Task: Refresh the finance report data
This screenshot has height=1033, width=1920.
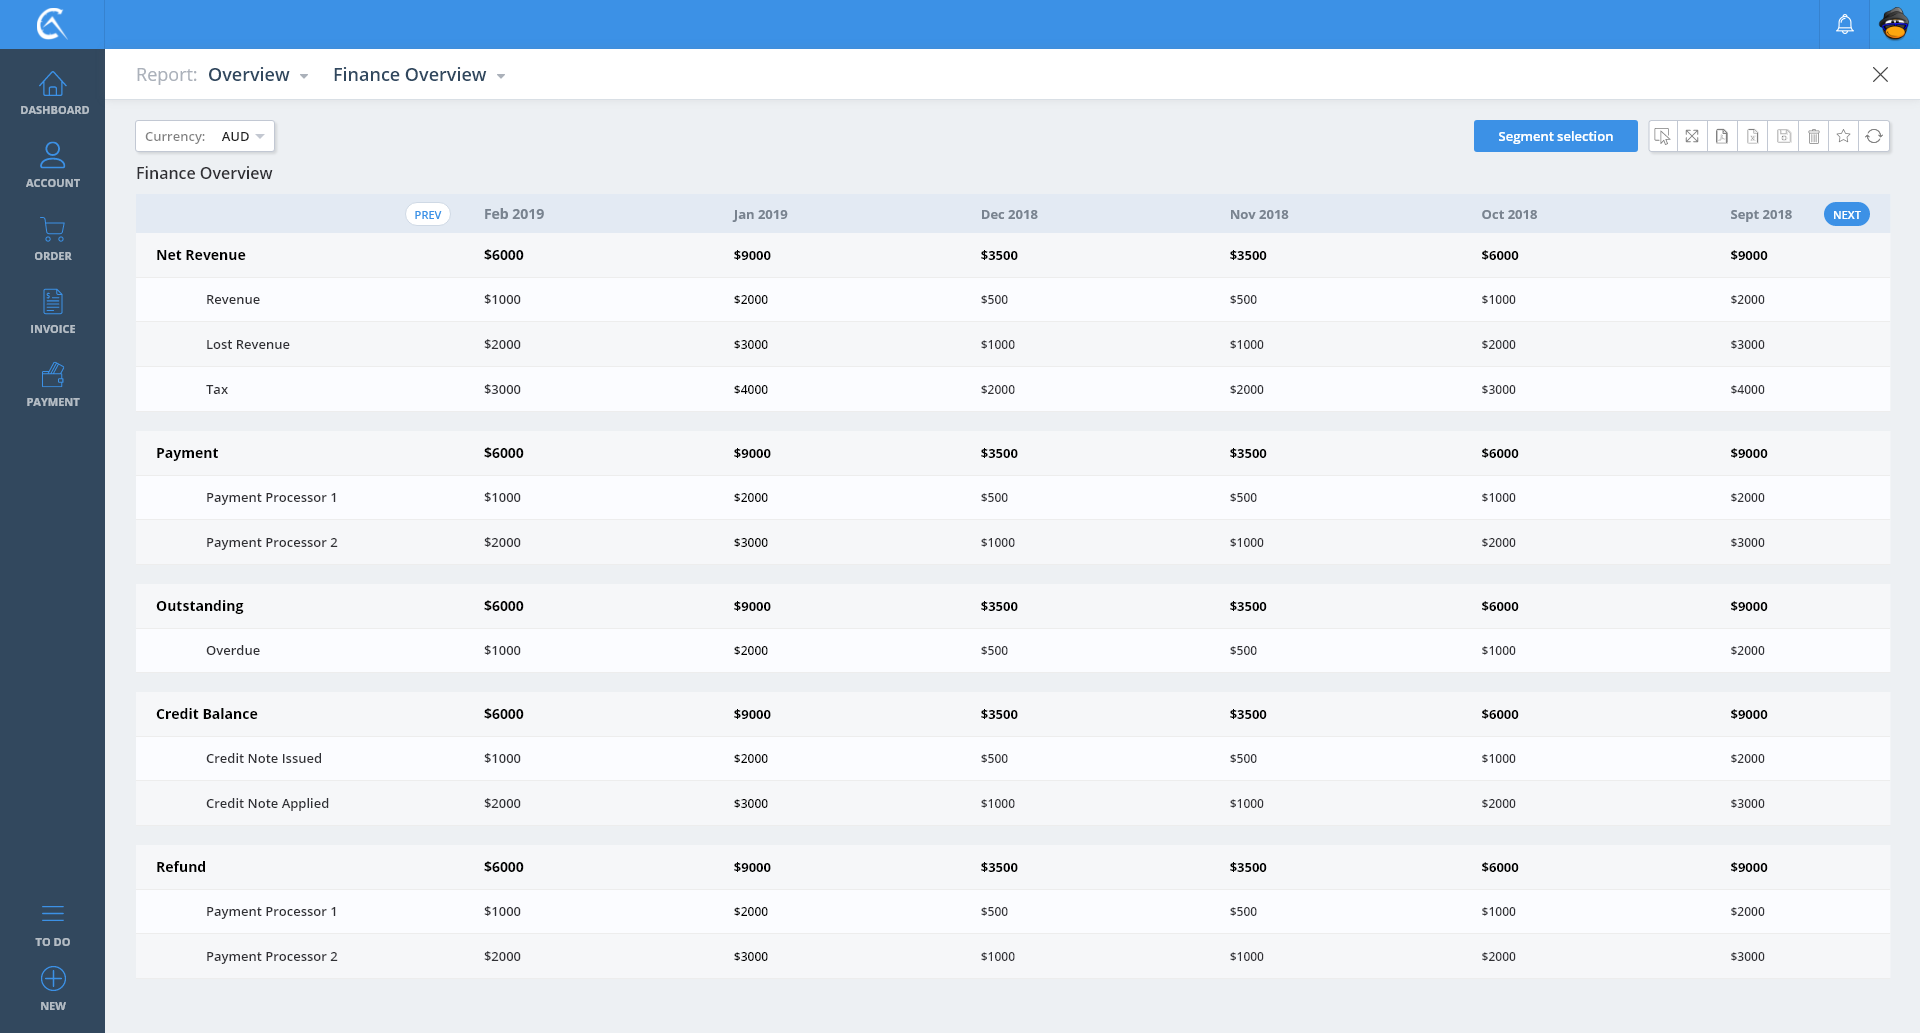Action: tap(1874, 136)
